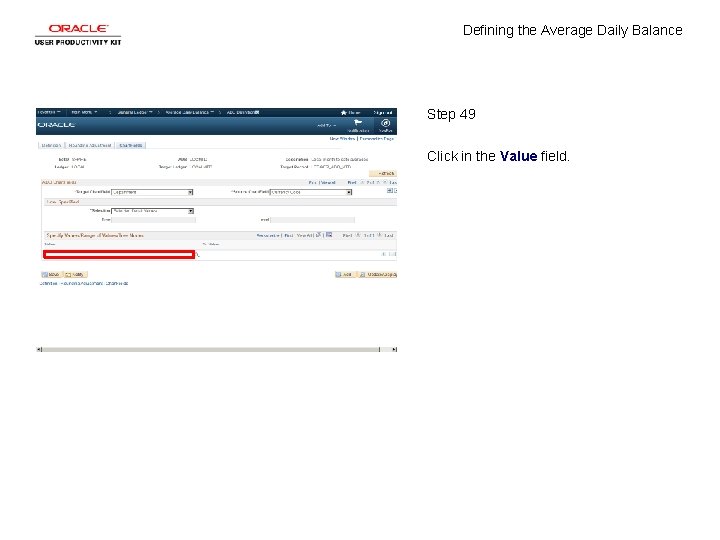Click in the highlighted Value field
This screenshot has width=720, height=540.
[x=119, y=254]
